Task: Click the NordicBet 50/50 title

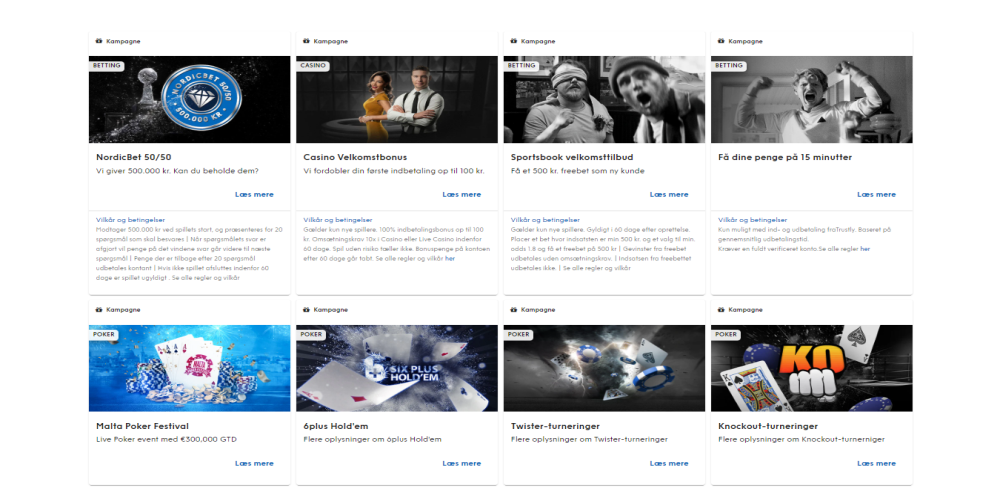Action: [x=133, y=157]
